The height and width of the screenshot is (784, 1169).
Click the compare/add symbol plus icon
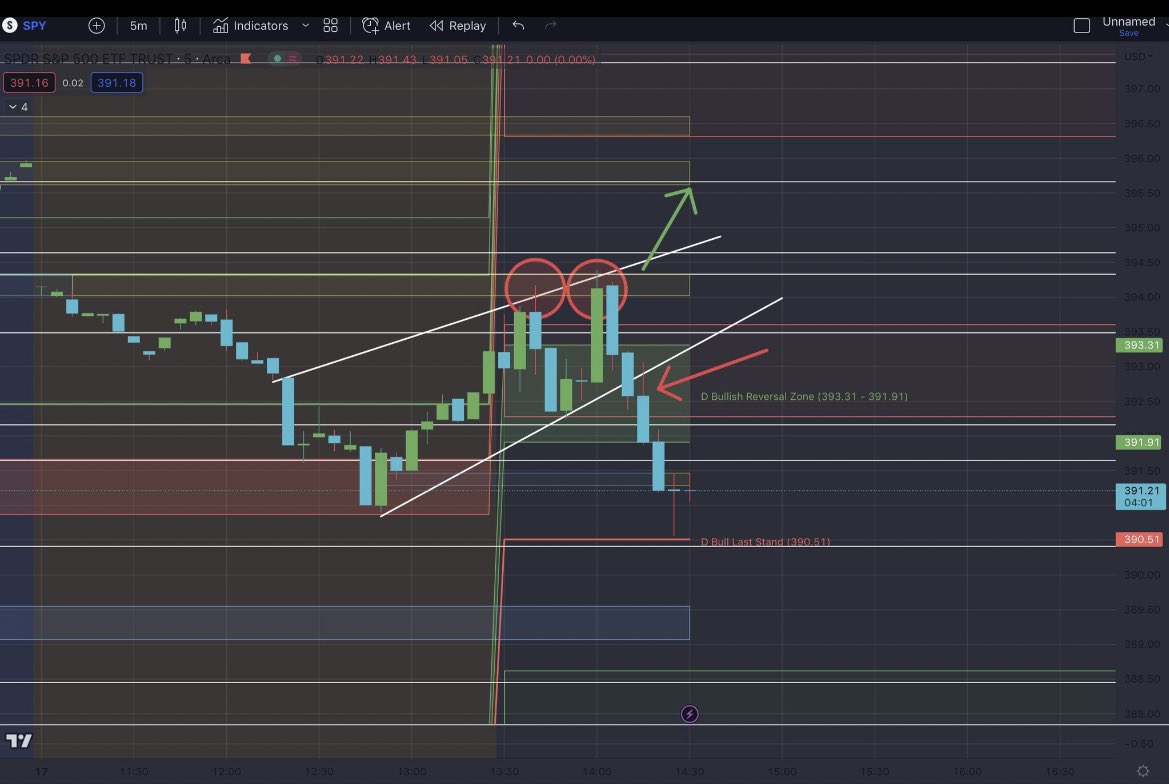(x=96, y=25)
